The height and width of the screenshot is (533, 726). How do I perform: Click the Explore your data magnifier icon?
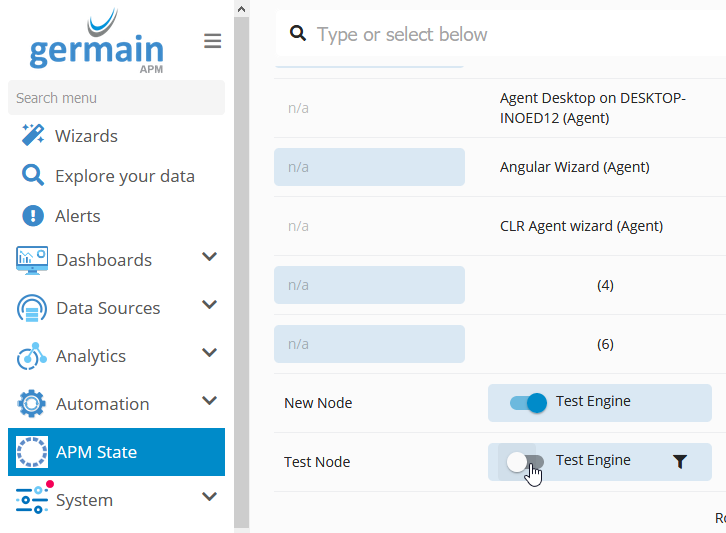[x=33, y=176]
